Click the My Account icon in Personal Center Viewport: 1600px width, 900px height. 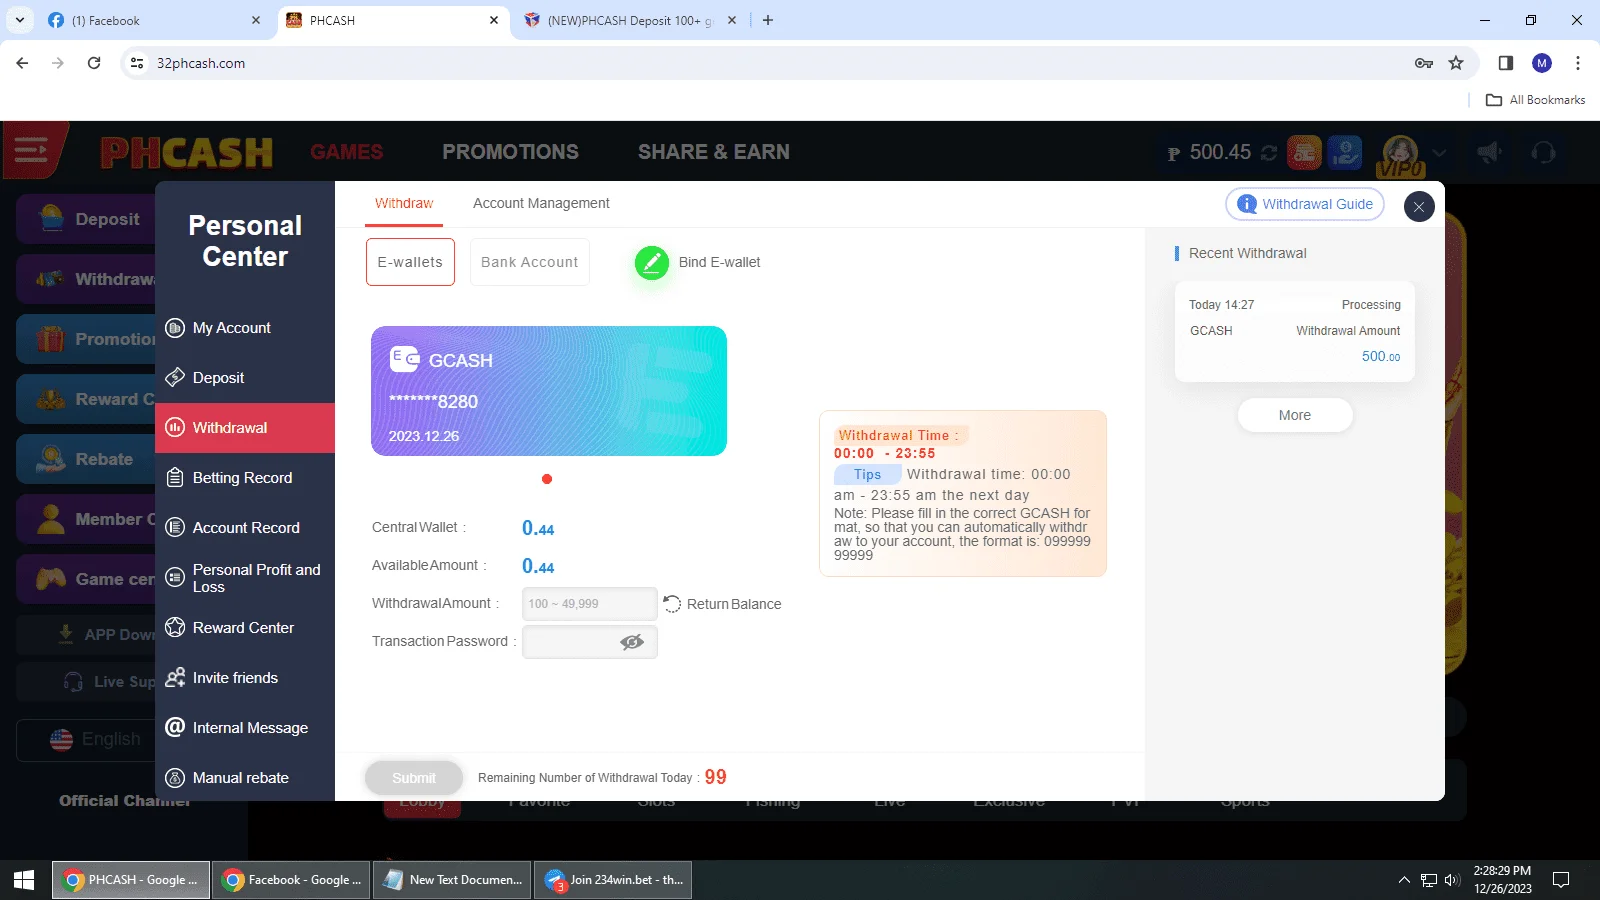[x=175, y=328]
